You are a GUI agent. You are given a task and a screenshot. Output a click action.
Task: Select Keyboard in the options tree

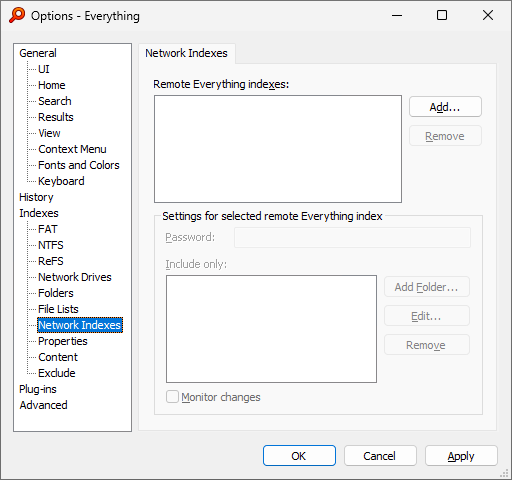(61, 181)
